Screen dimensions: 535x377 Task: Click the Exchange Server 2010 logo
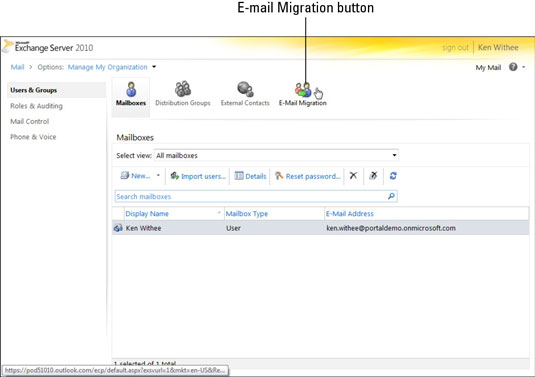48,47
